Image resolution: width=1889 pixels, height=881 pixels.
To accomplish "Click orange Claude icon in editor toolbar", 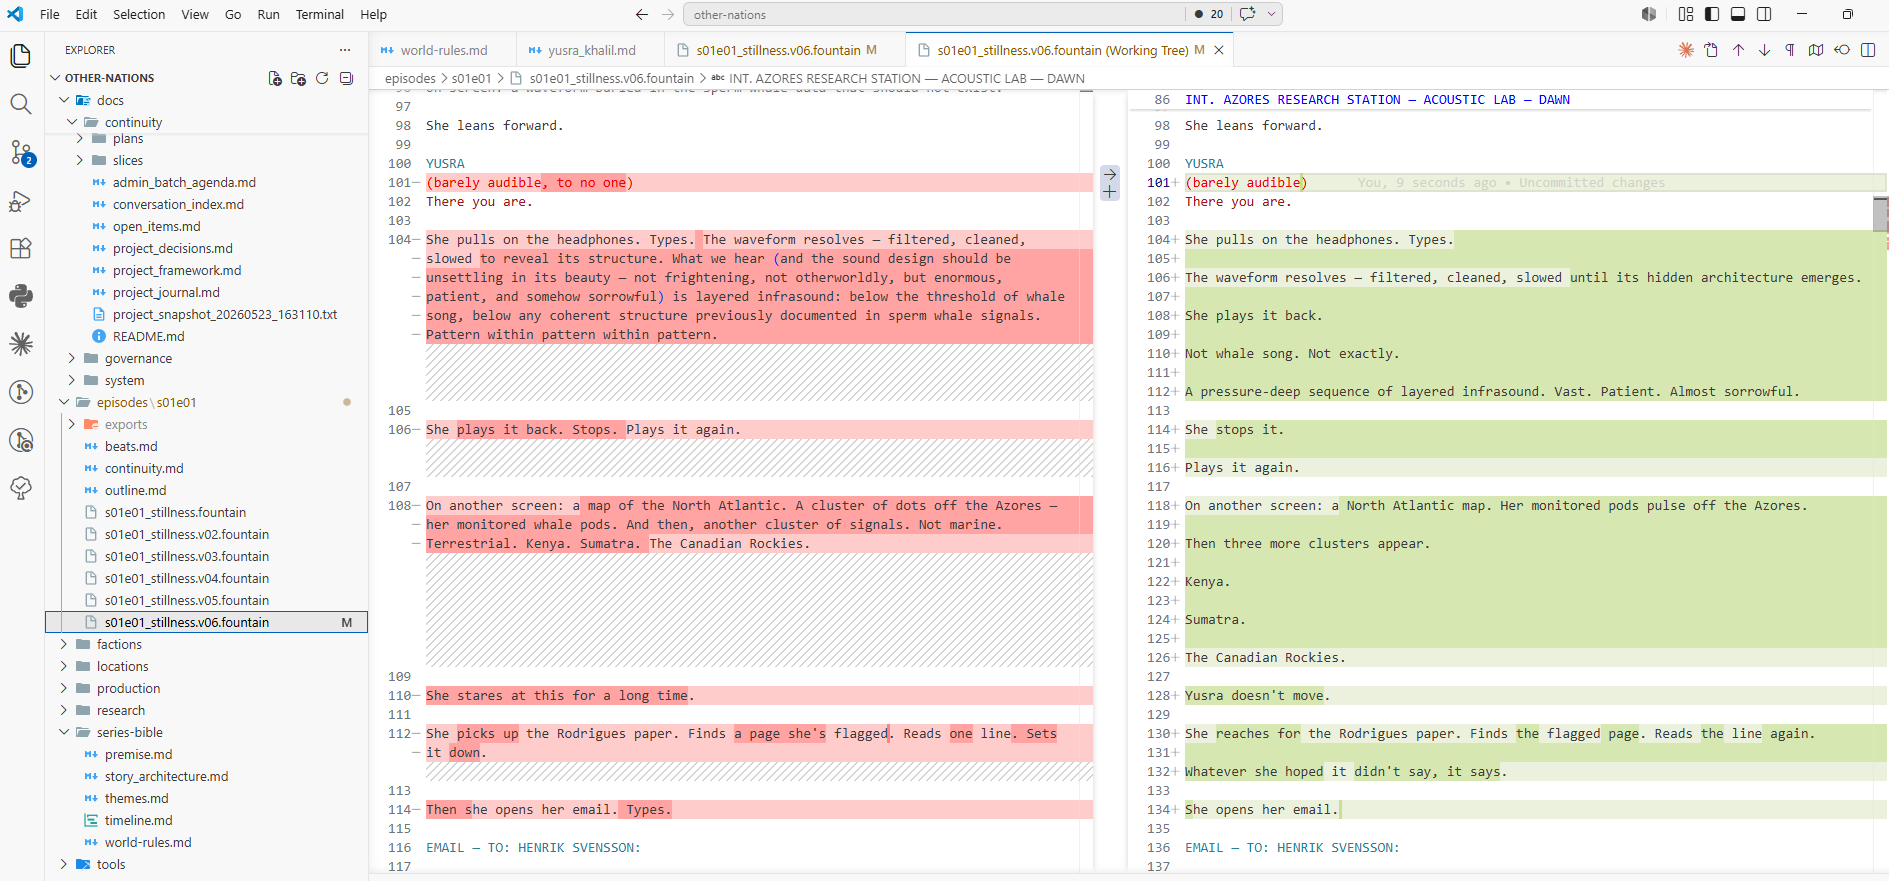I will [x=1686, y=50].
